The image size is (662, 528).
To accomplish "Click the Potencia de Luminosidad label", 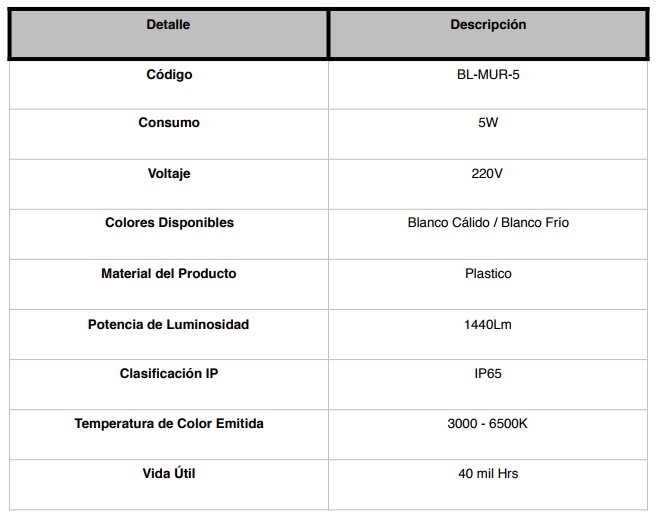I will (168, 325).
